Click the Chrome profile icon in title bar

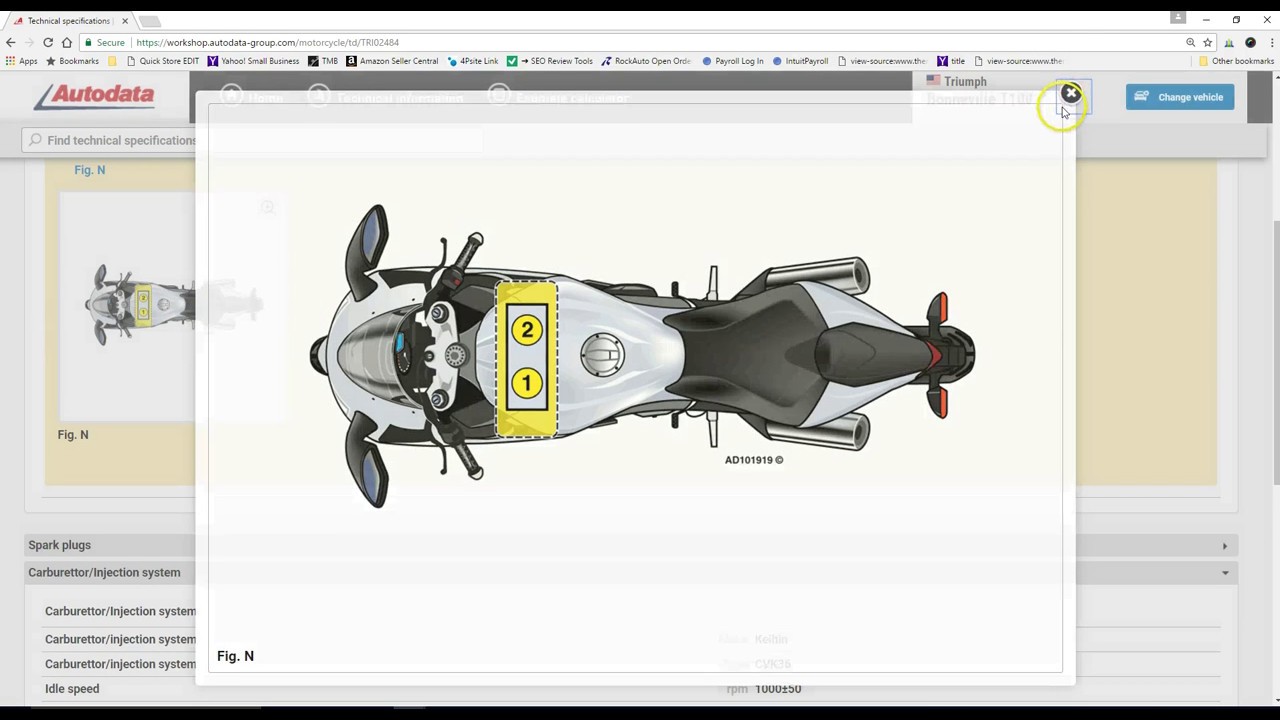pos(1178,18)
